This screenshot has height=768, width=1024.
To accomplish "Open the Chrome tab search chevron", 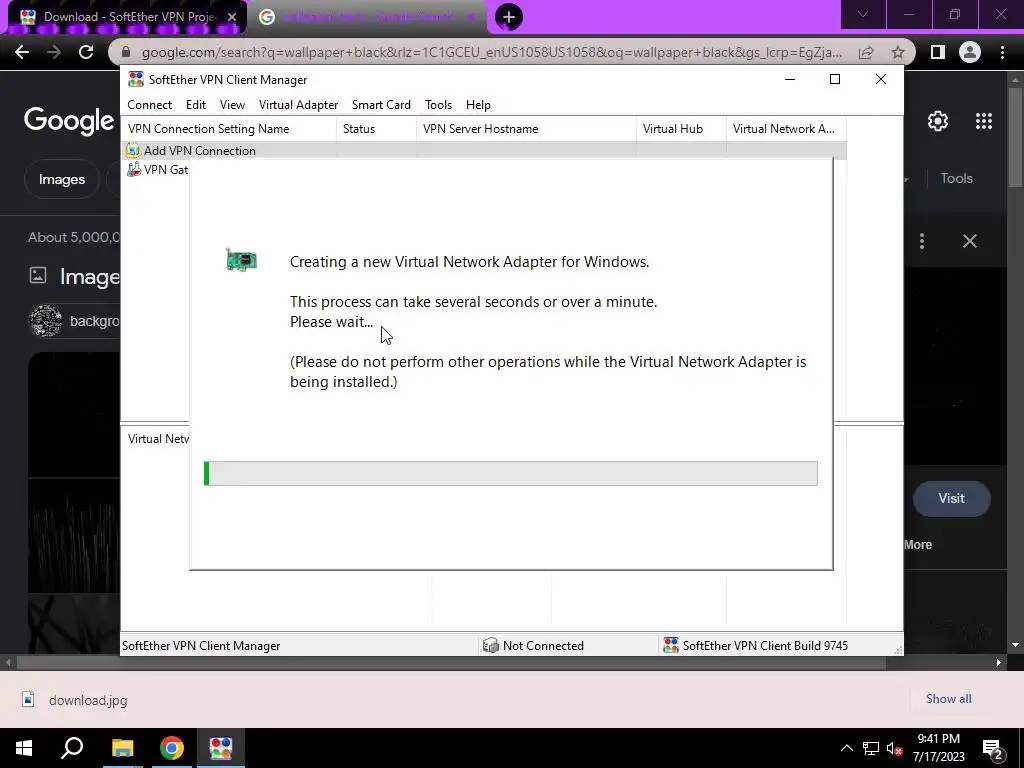I will point(863,14).
